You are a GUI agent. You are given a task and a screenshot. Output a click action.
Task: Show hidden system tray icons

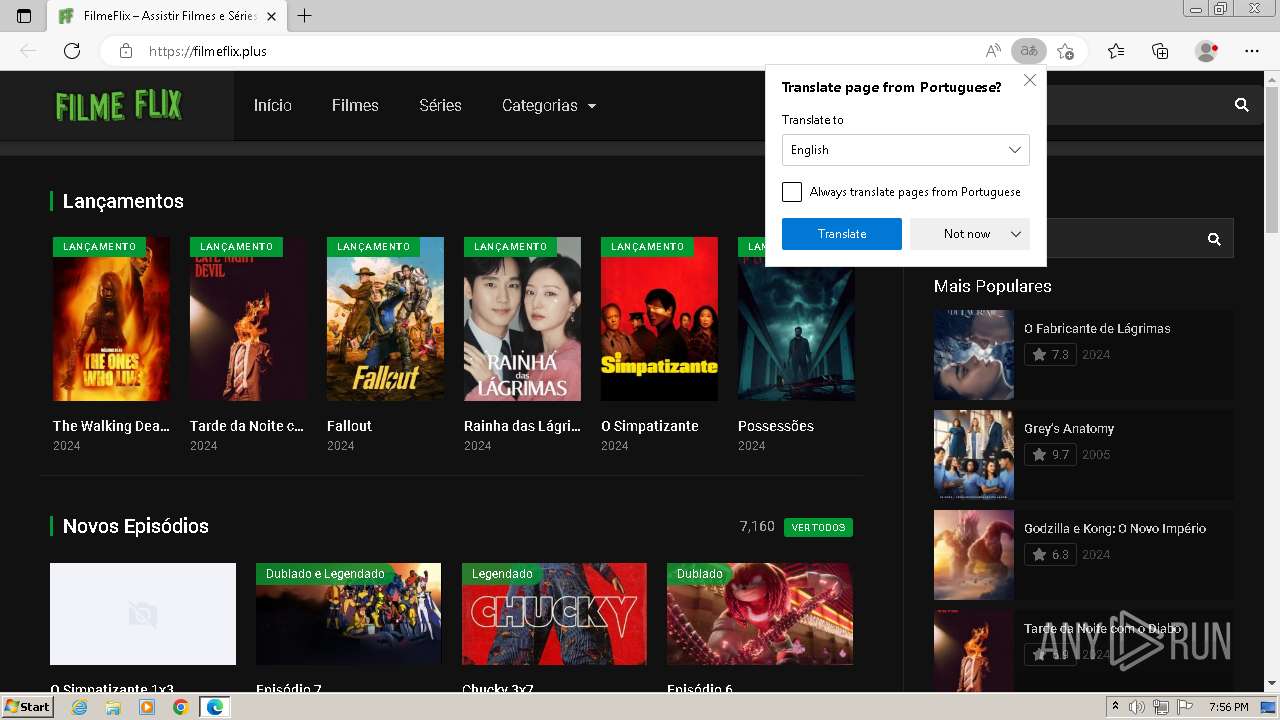pyautogui.click(x=1116, y=707)
